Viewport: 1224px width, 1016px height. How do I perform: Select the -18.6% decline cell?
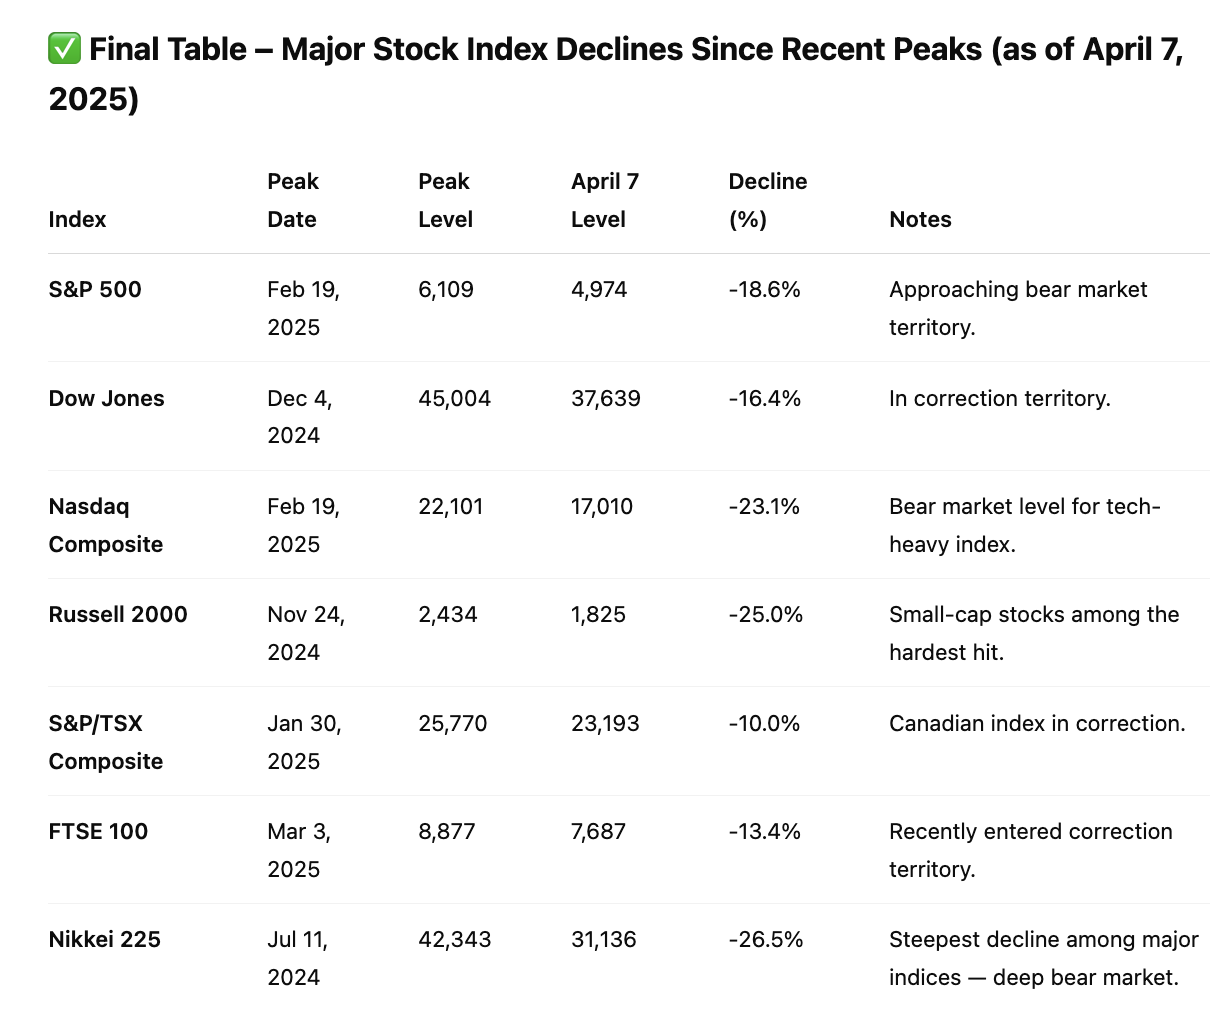[764, 289]
